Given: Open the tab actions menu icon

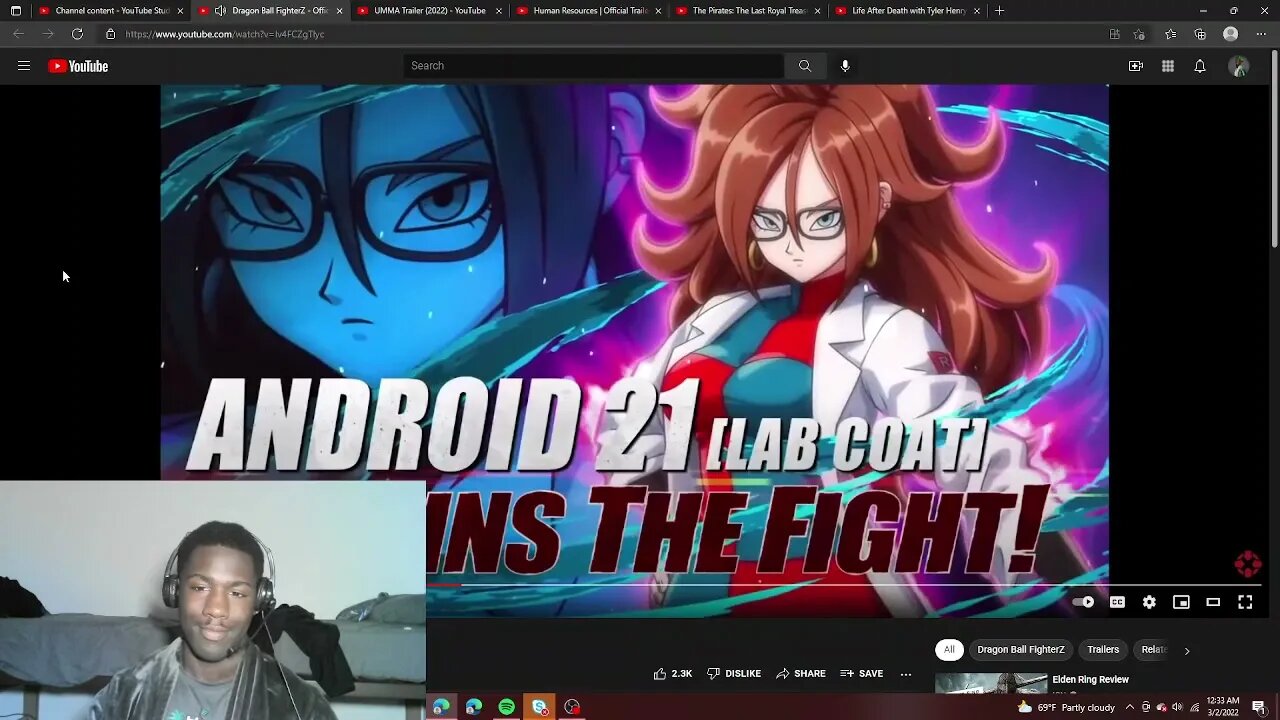Looking at the screenshot, I should [x=15, y=10].
